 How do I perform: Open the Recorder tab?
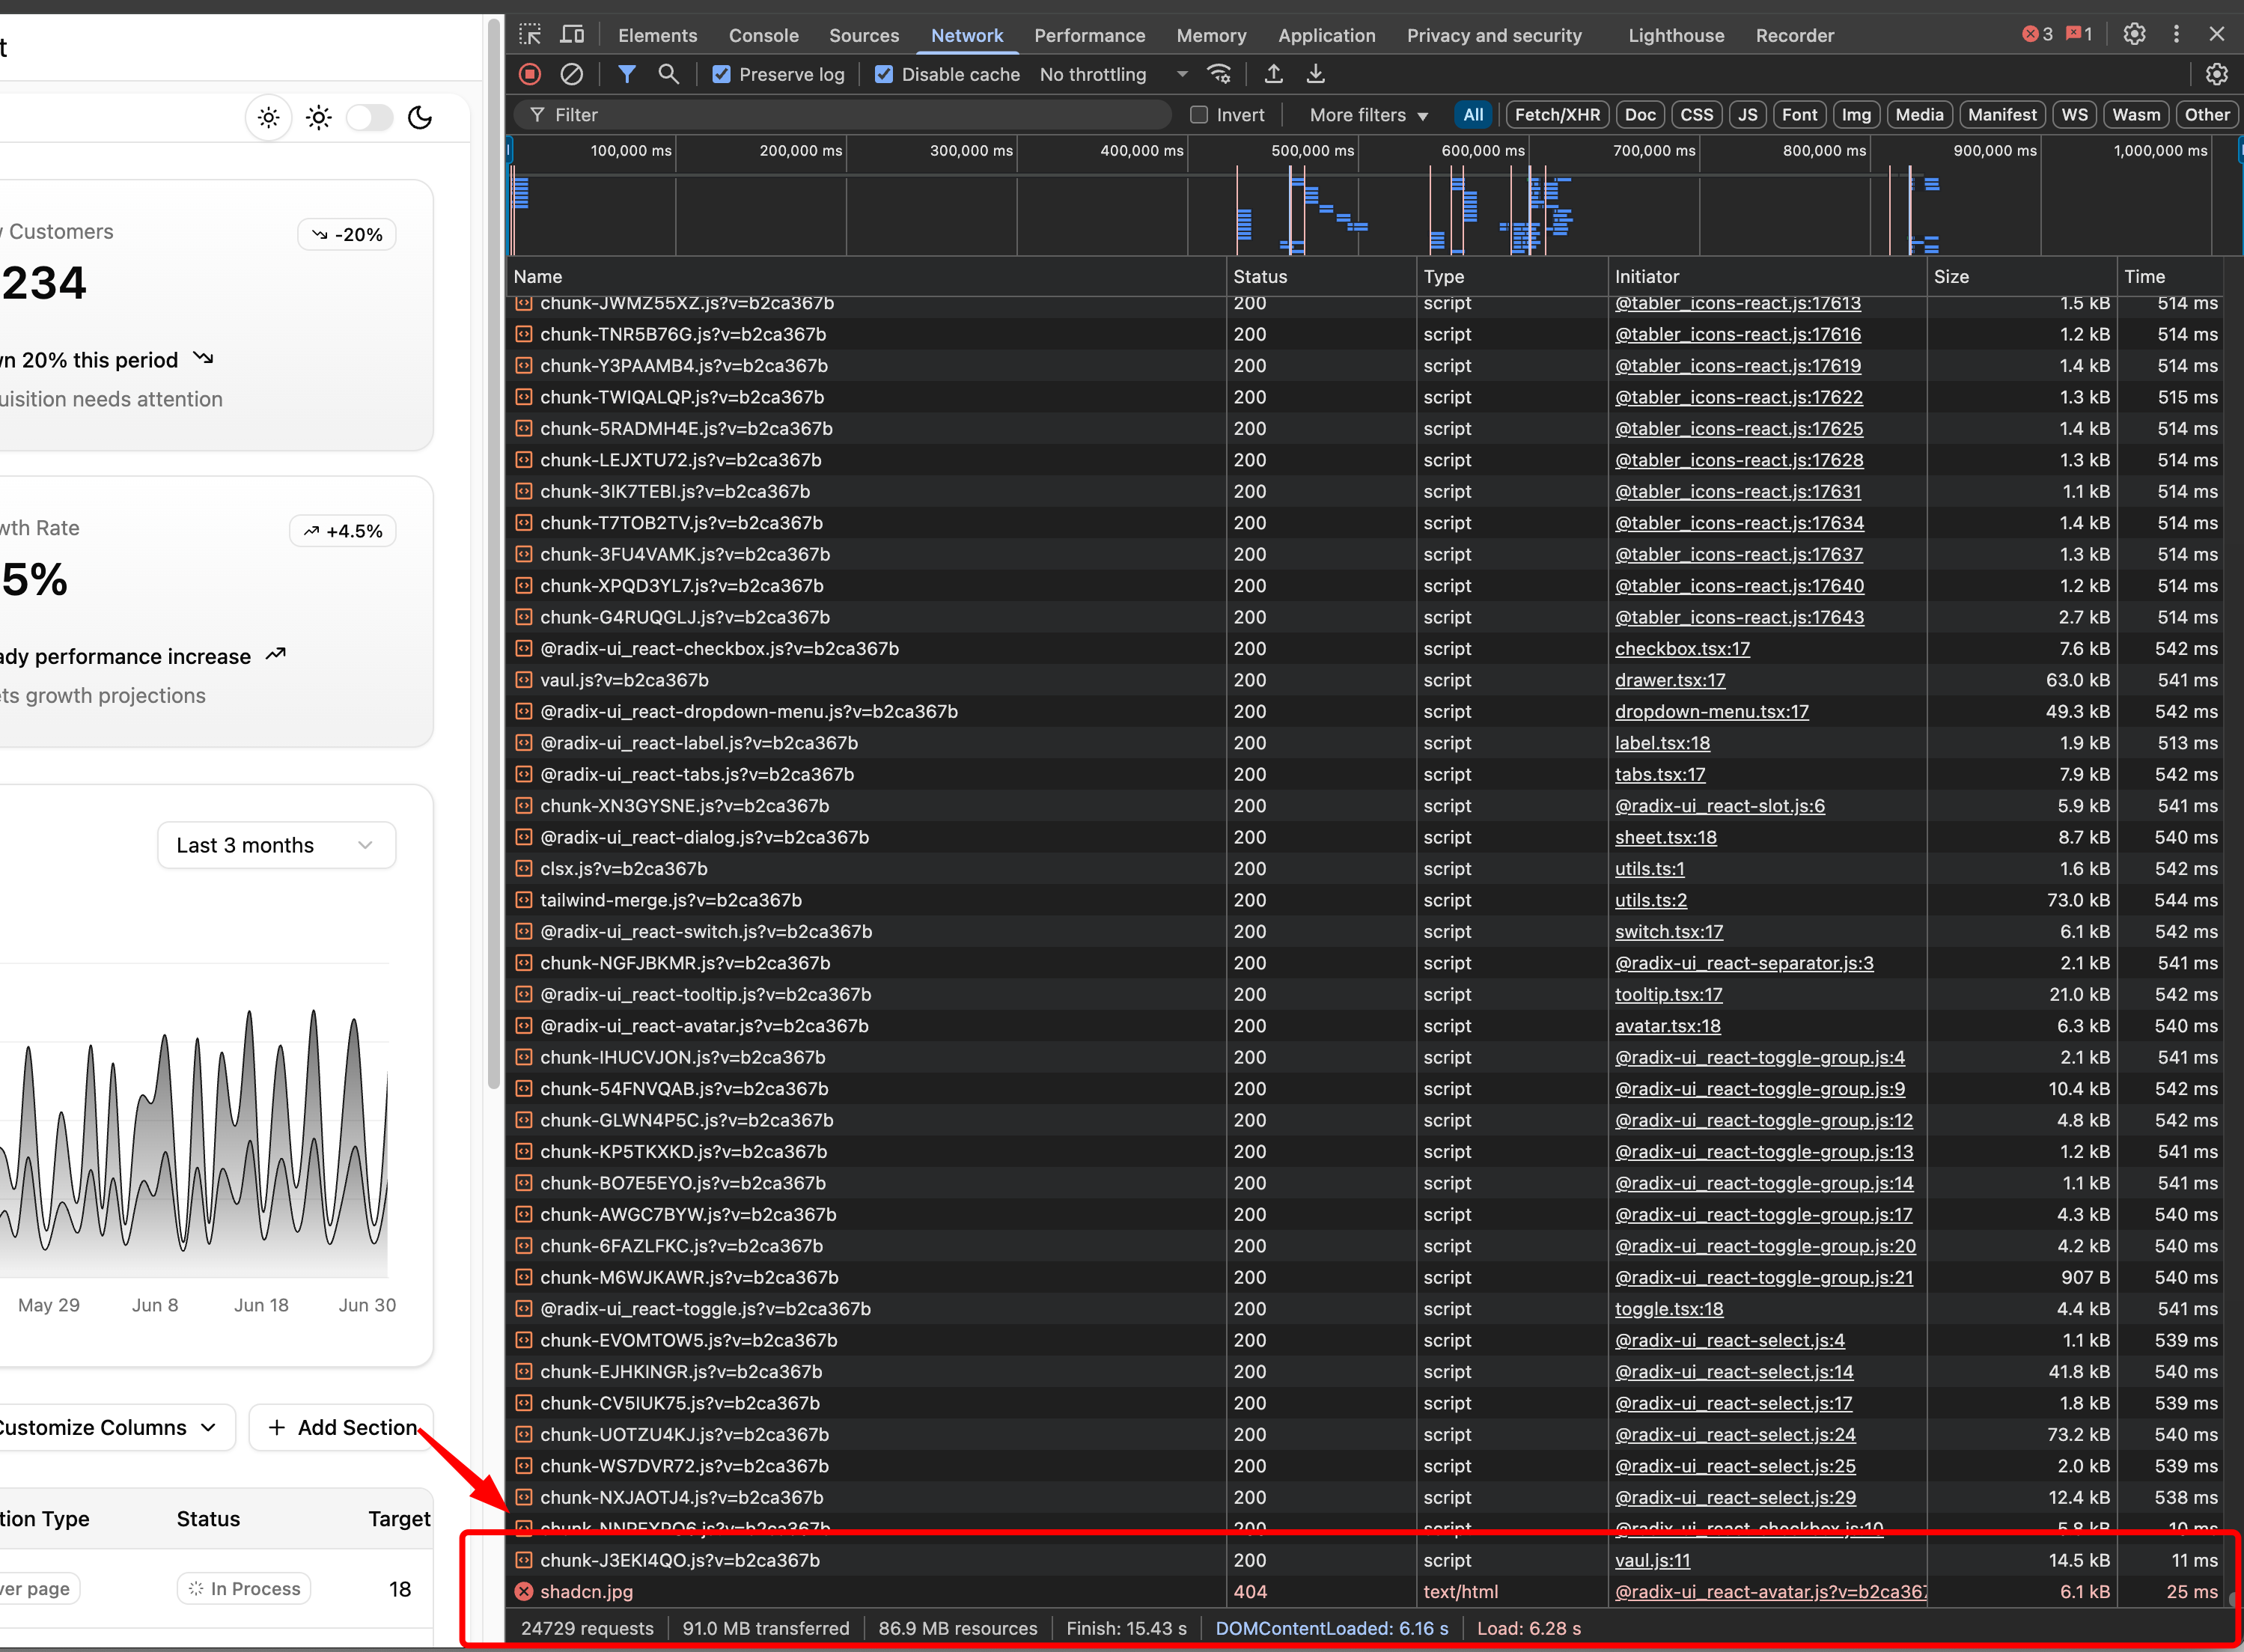(x=1794, y=35)
